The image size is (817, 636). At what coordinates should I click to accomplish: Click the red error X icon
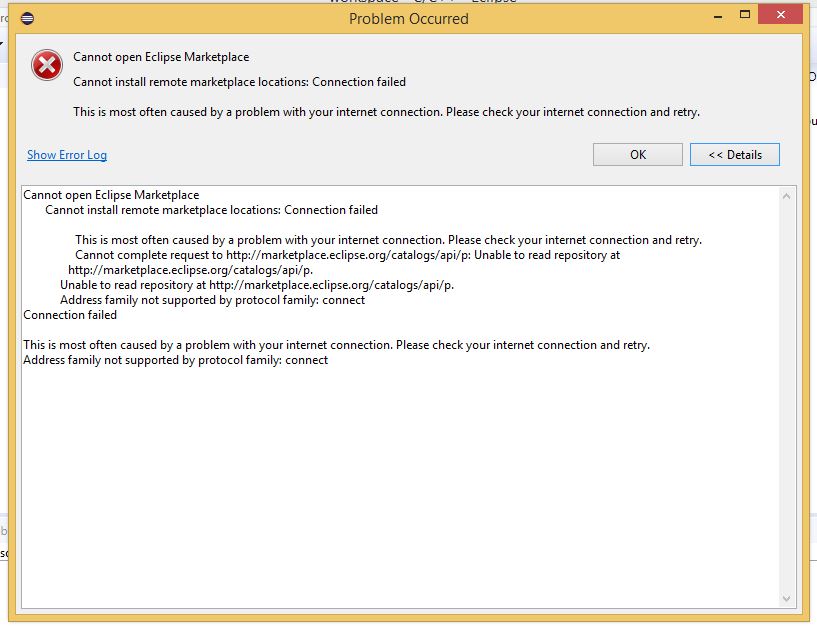[46, 65]
